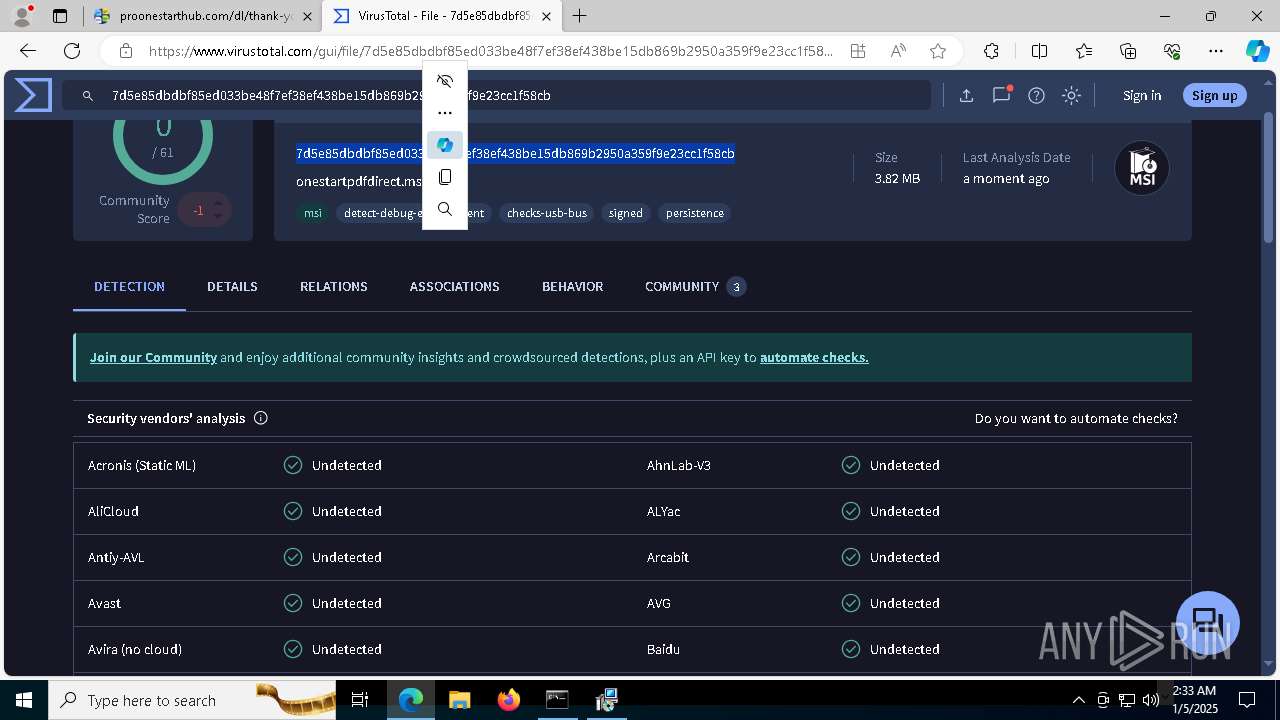Switch to the DETAILS tab
This screenshot has height=720, width=1280.
click(232, 287)
